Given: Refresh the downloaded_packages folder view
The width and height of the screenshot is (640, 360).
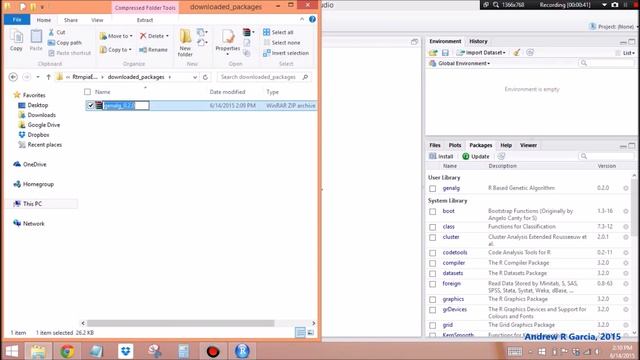Looking at the screenshot, I should click(205, 77).
